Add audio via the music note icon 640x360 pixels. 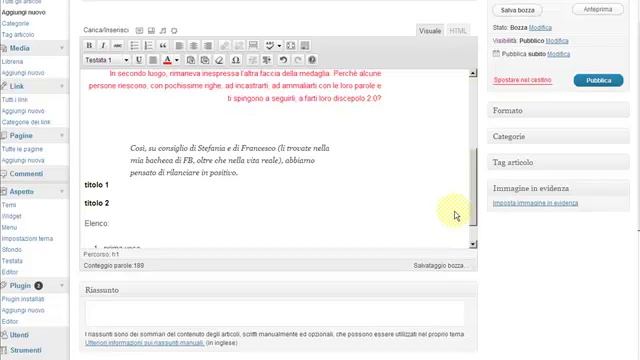click(x=162, y=31)
